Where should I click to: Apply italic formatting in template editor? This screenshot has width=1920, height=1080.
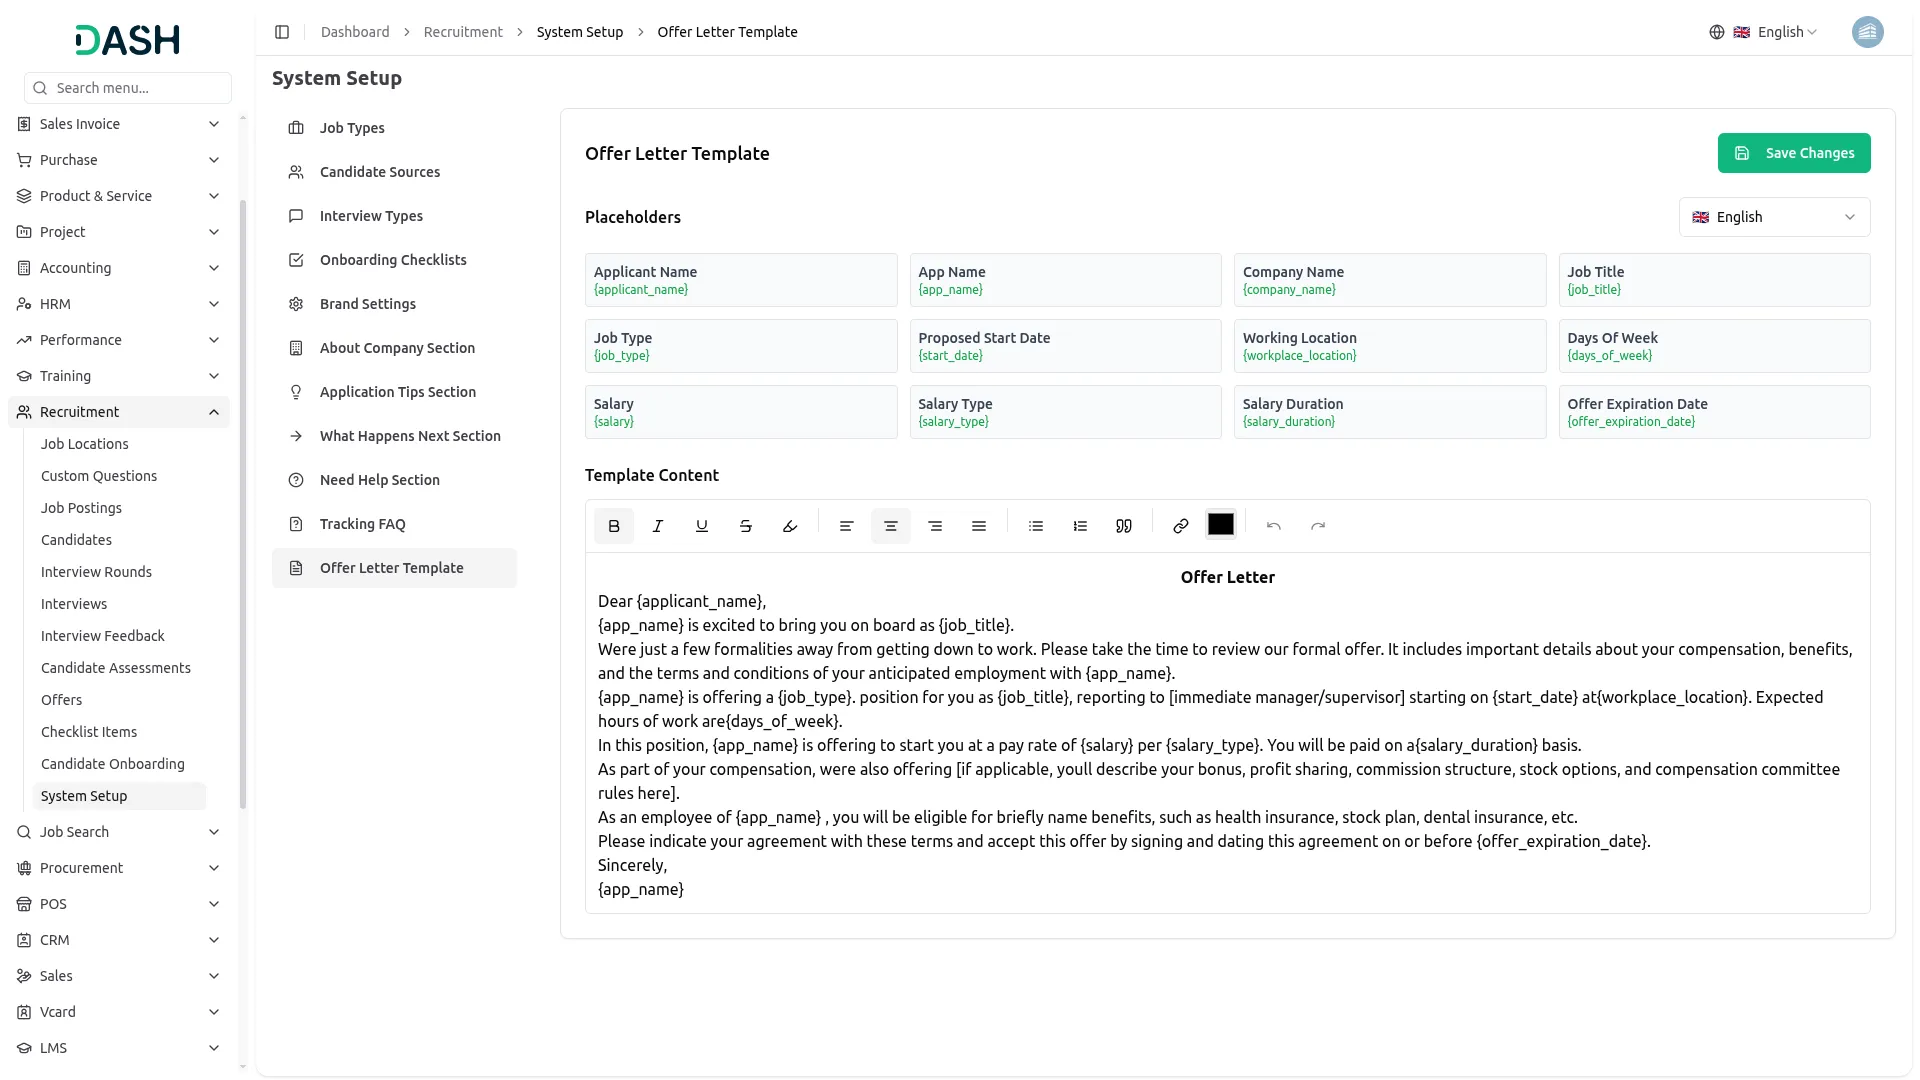[658, 526]
